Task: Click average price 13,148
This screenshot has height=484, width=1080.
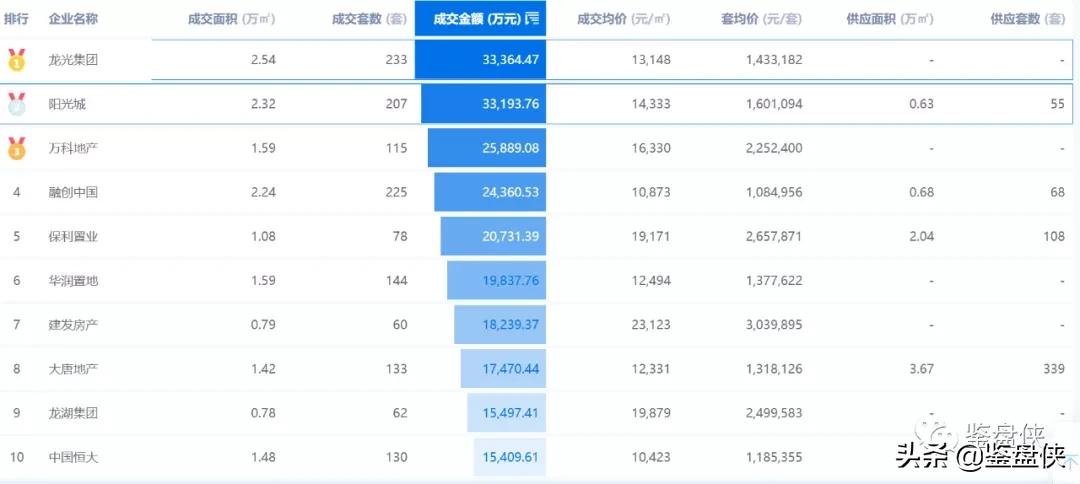Action: coord(651,60)
